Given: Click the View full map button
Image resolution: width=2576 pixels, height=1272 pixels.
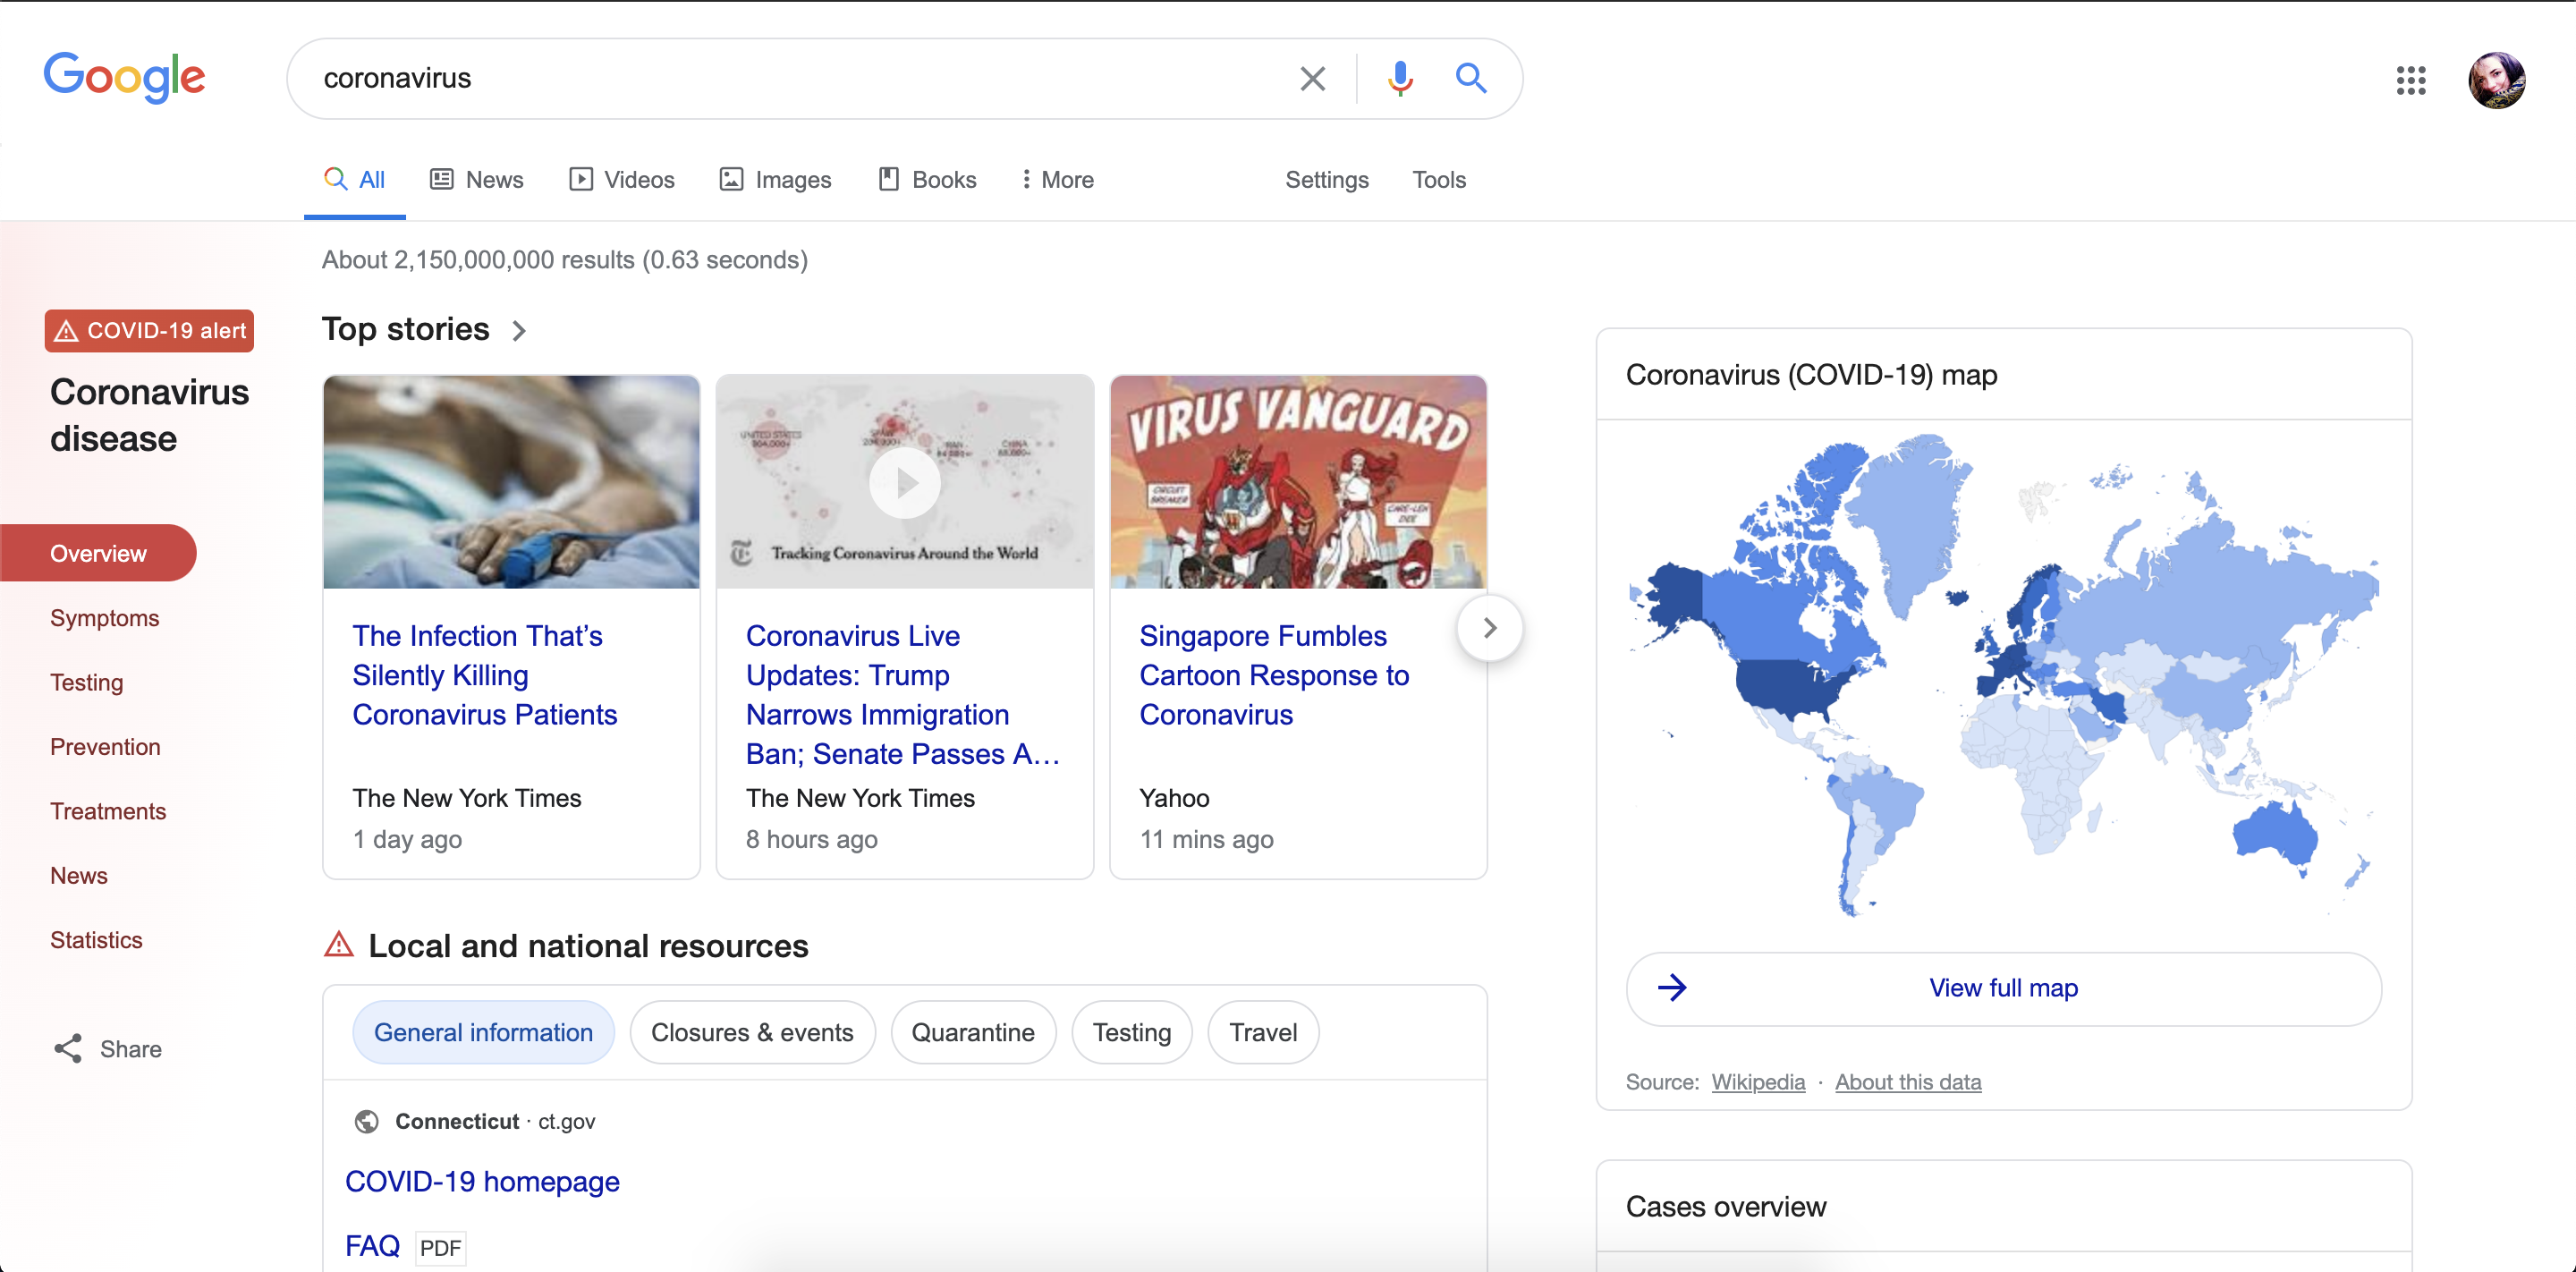Looking at the screenshot, I should click(2003, 988).
